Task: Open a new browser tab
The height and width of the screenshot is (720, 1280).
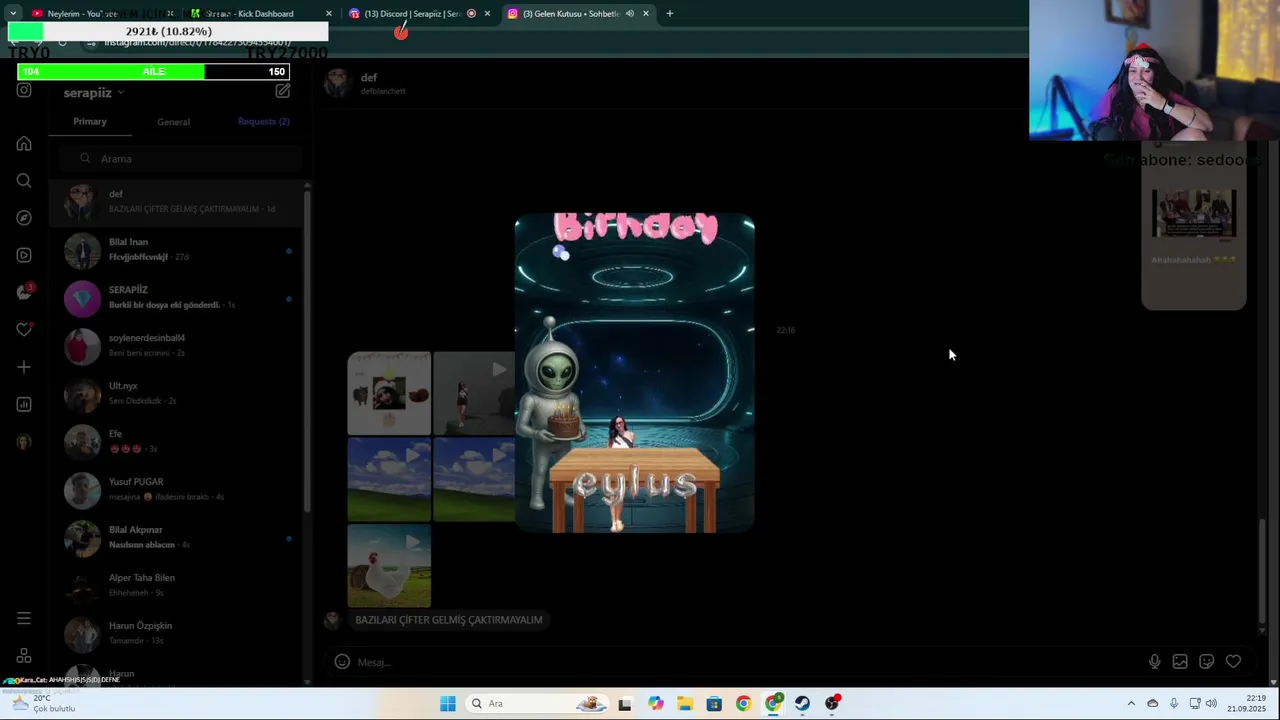Action: (670, 13)
